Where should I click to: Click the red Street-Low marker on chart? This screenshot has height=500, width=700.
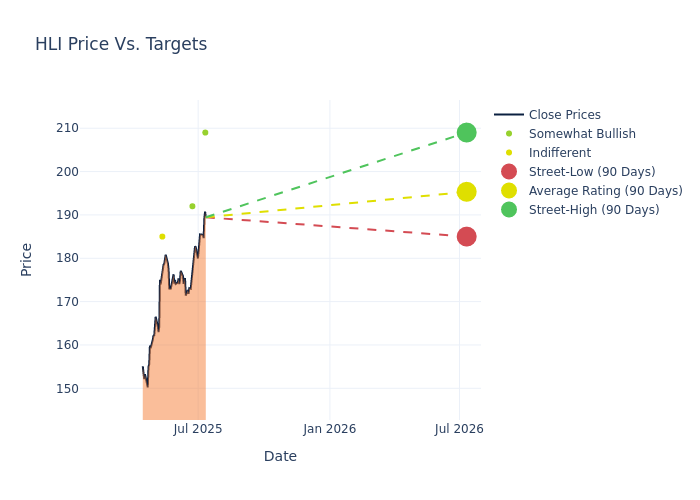pos(466,237)
